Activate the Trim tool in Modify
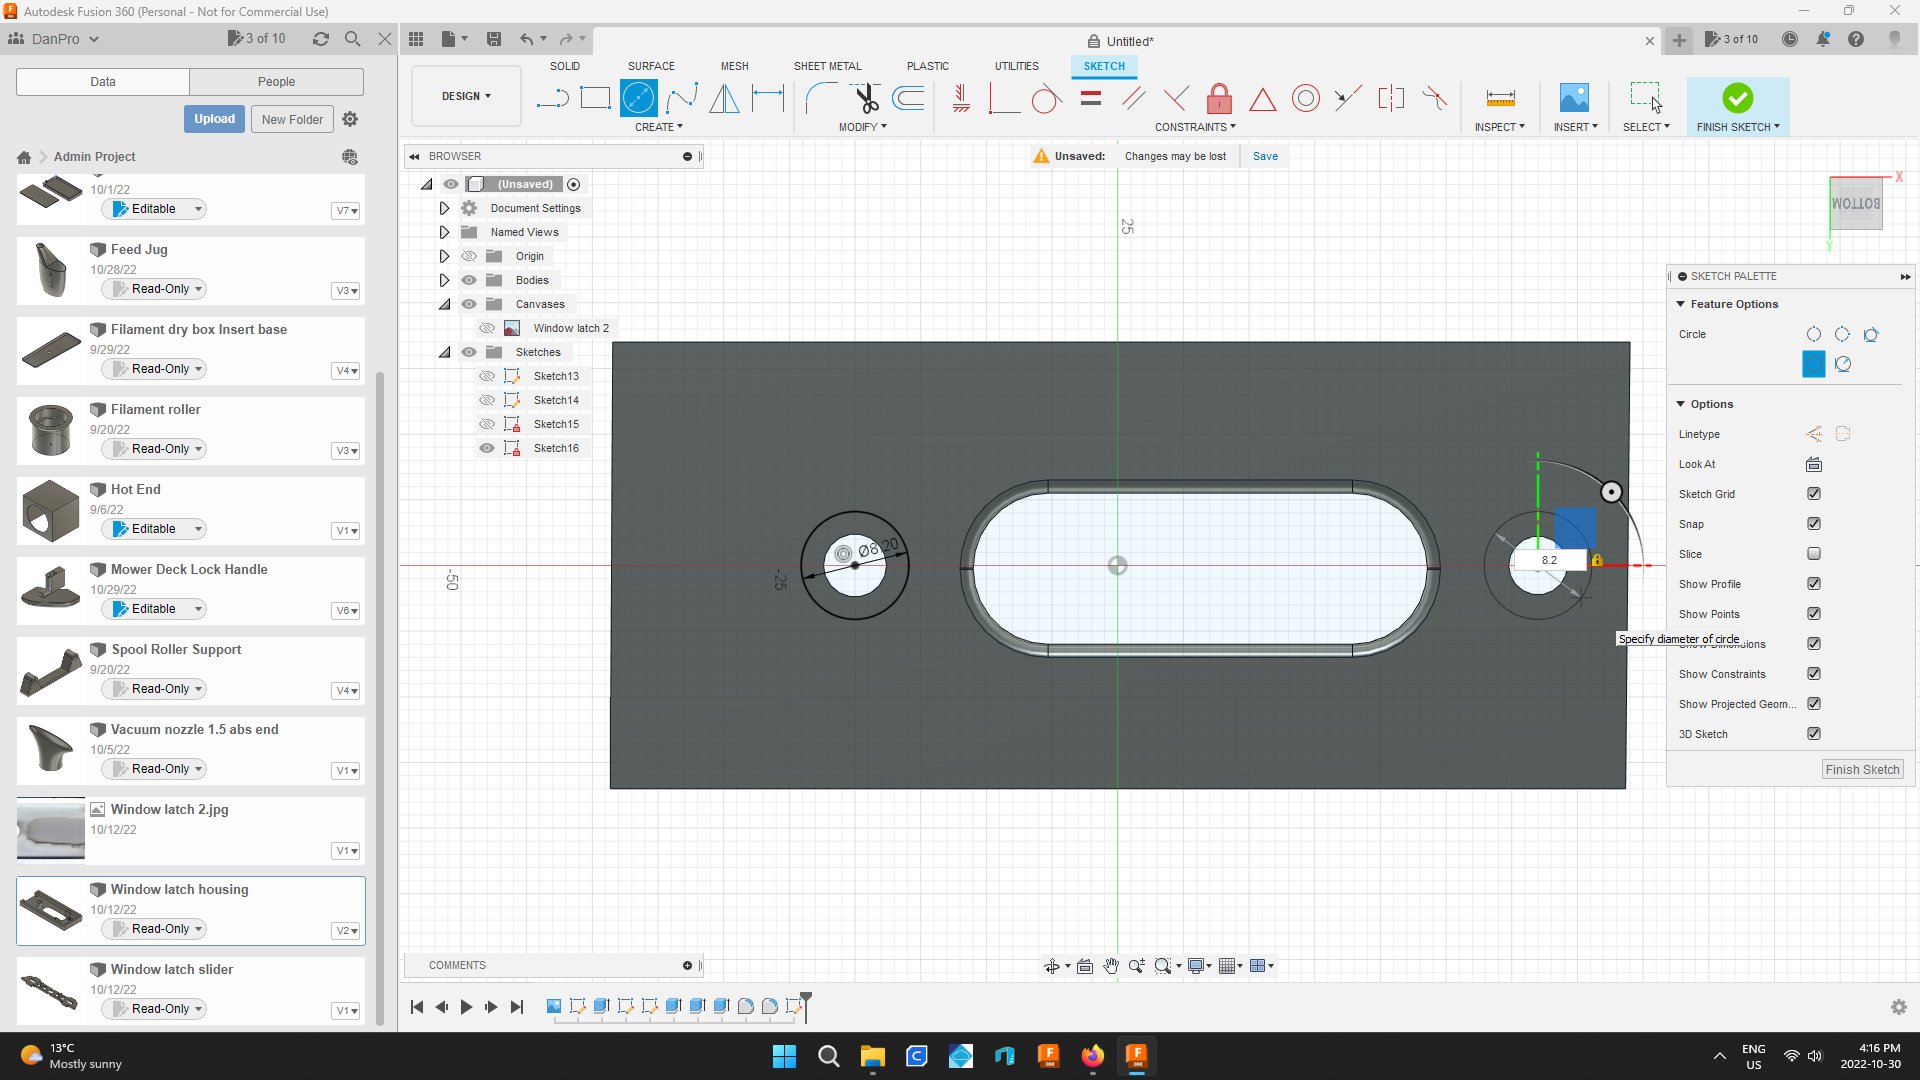This screenshot has width=1920, height=1080. pos(865,98)
